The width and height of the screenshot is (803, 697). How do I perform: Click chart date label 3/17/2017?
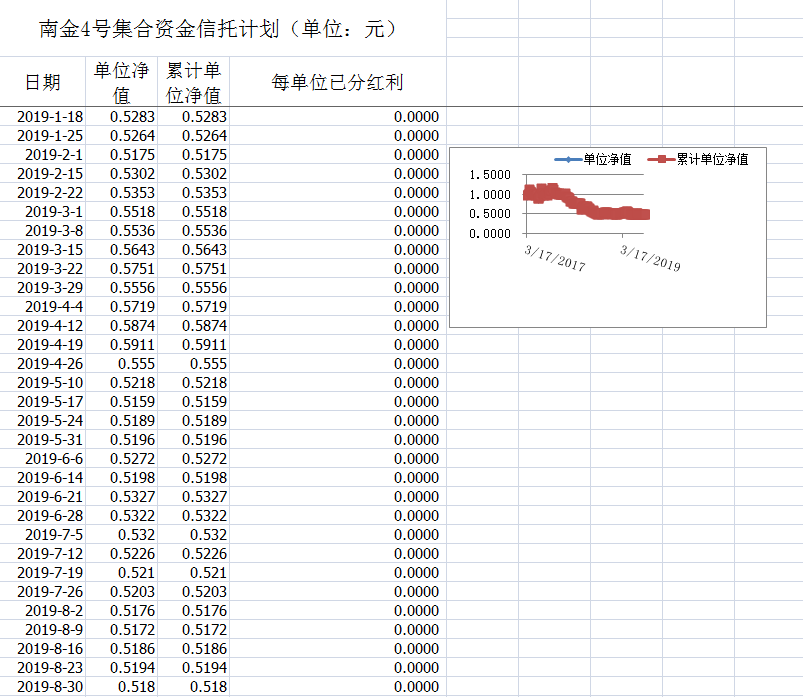pyautogui.click(x=555, y=258)
